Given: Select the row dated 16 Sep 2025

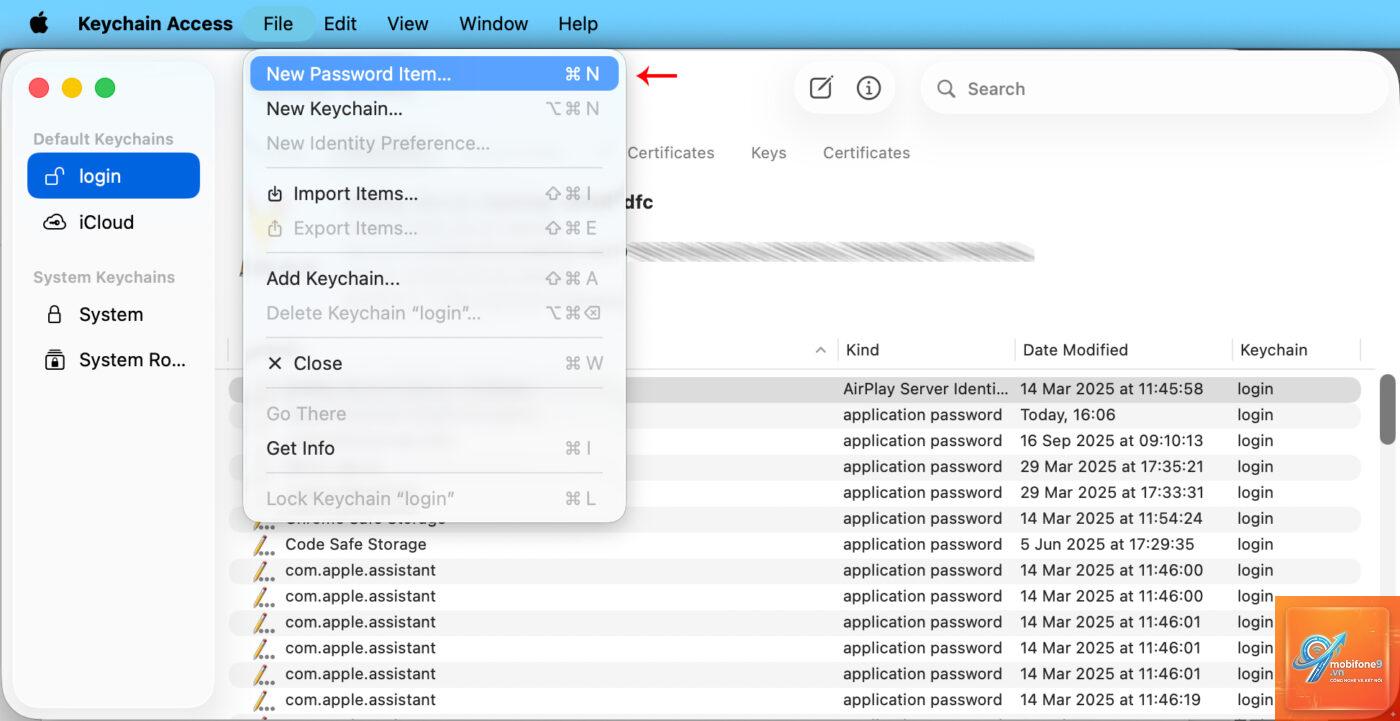Looking at the screenshot, I should [795, 441].
